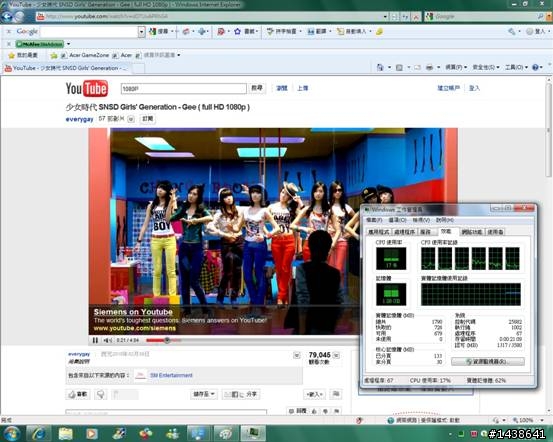Click the video volume speaker icon
The image size is (553, 442).
pos(107,340)
